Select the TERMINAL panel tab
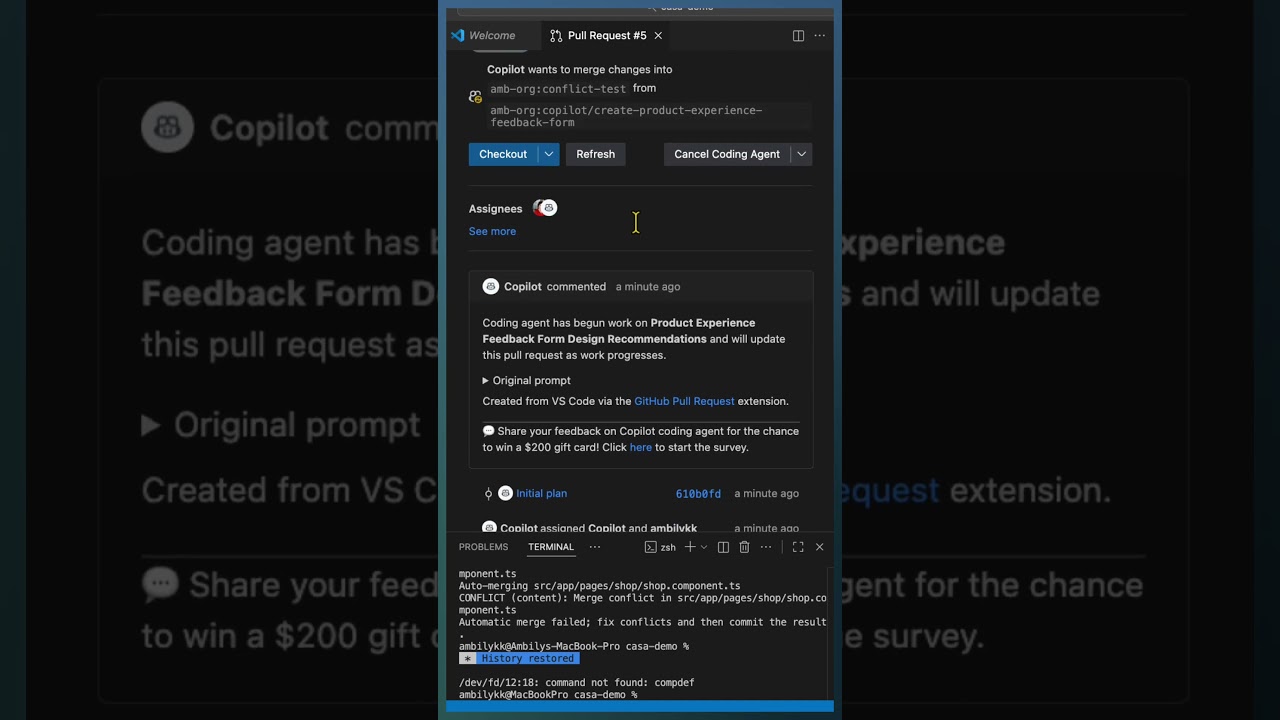 pos(551,547)
